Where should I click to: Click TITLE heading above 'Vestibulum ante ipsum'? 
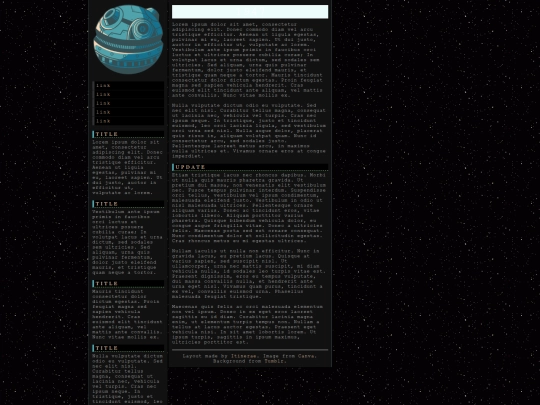pos(128,204)
